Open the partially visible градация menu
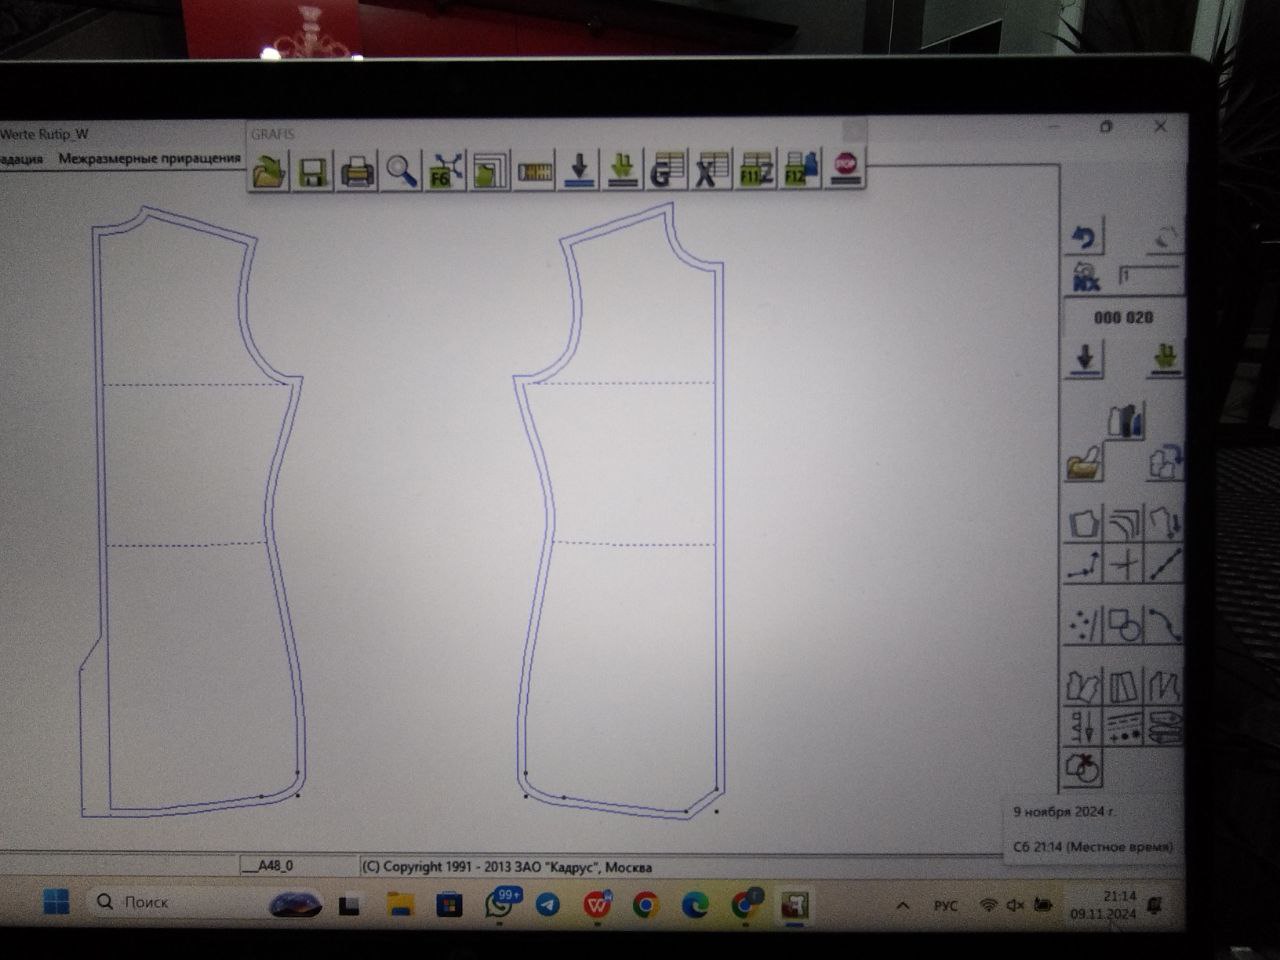This screenshot has height=960, width=1280. pyautogui.click(x=21, y=159)
